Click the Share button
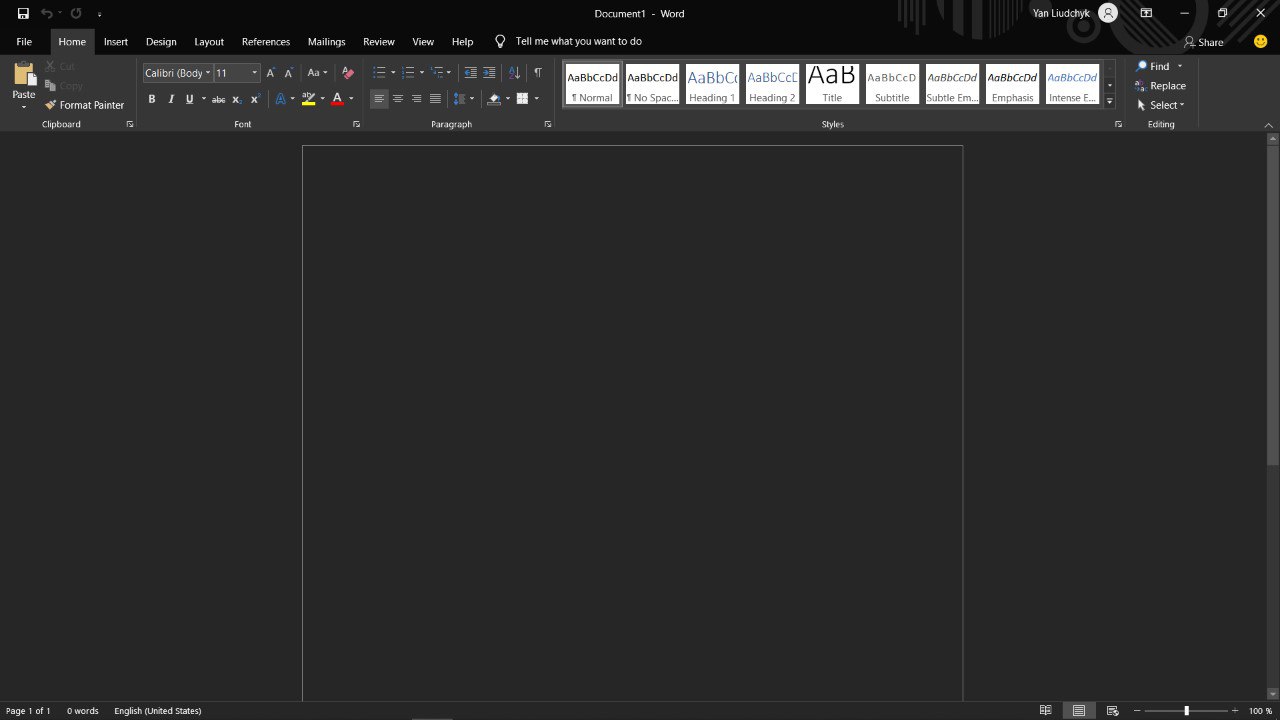The height and width of the screenshot is (720, 1280). [1203, 42]
